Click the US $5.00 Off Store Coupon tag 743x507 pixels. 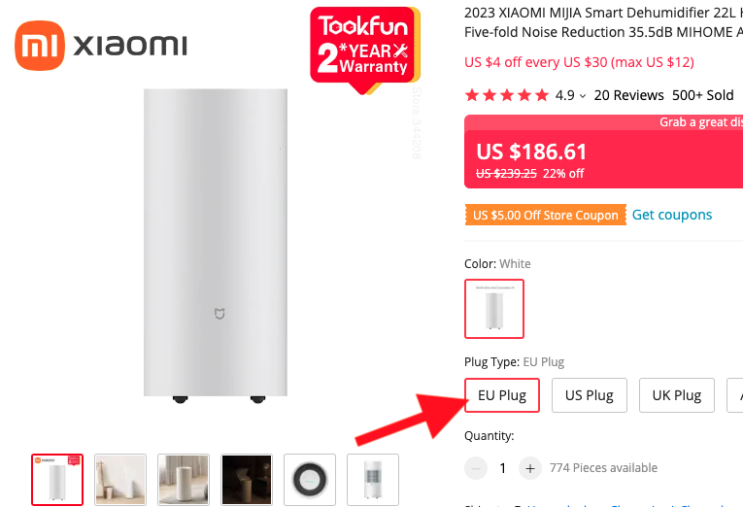click(546, 215)
